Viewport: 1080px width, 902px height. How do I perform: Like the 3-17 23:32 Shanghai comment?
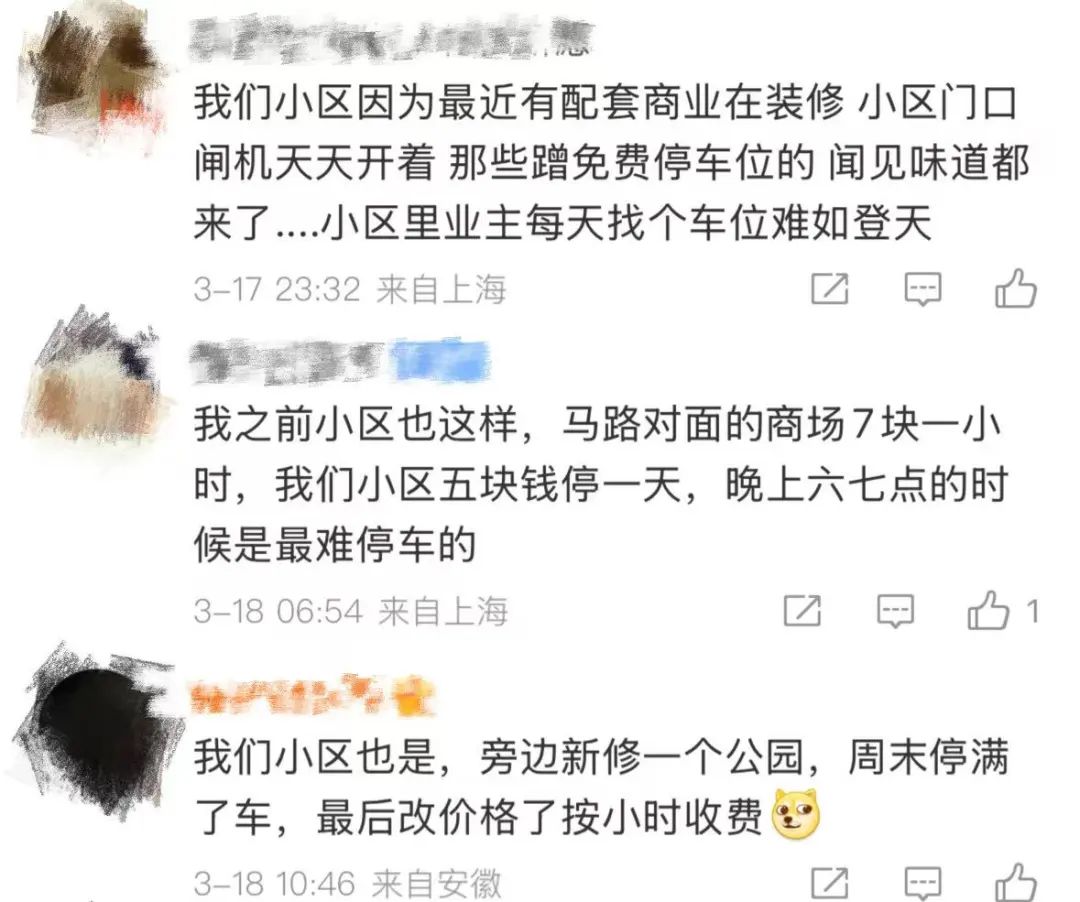click(1016, 287)
